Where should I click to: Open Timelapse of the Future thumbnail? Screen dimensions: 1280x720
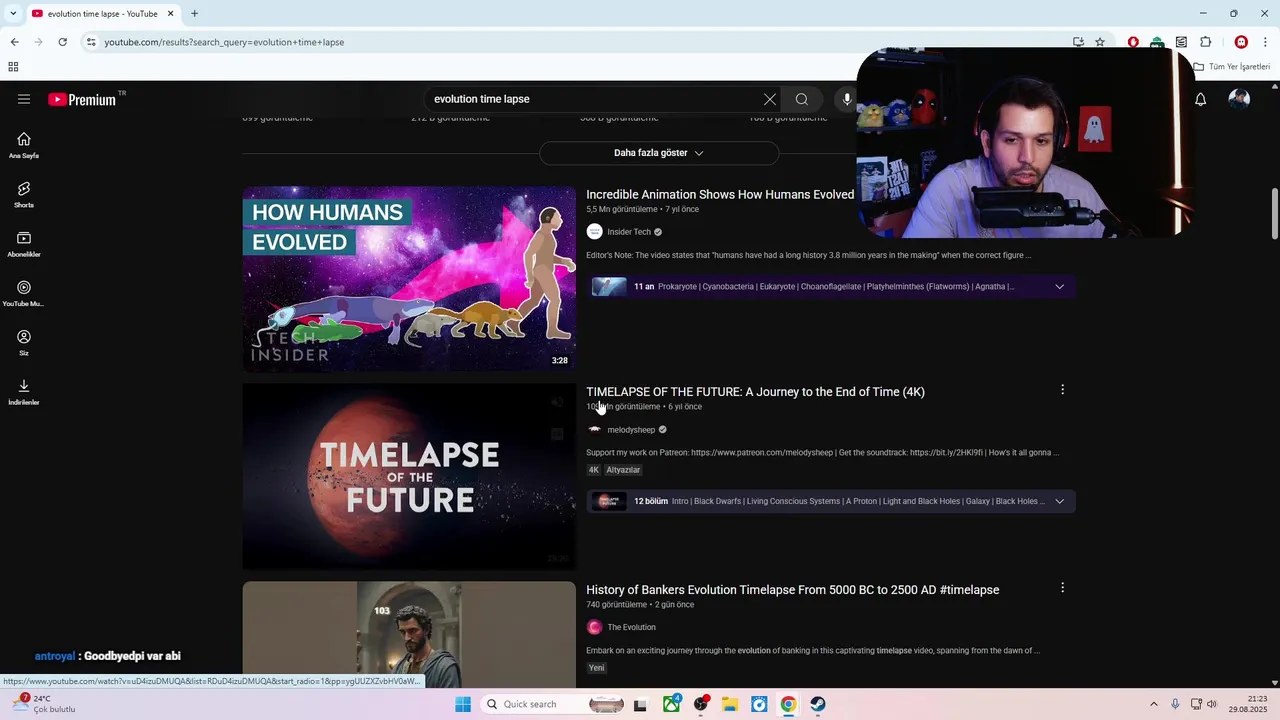[x=409, y=477]
